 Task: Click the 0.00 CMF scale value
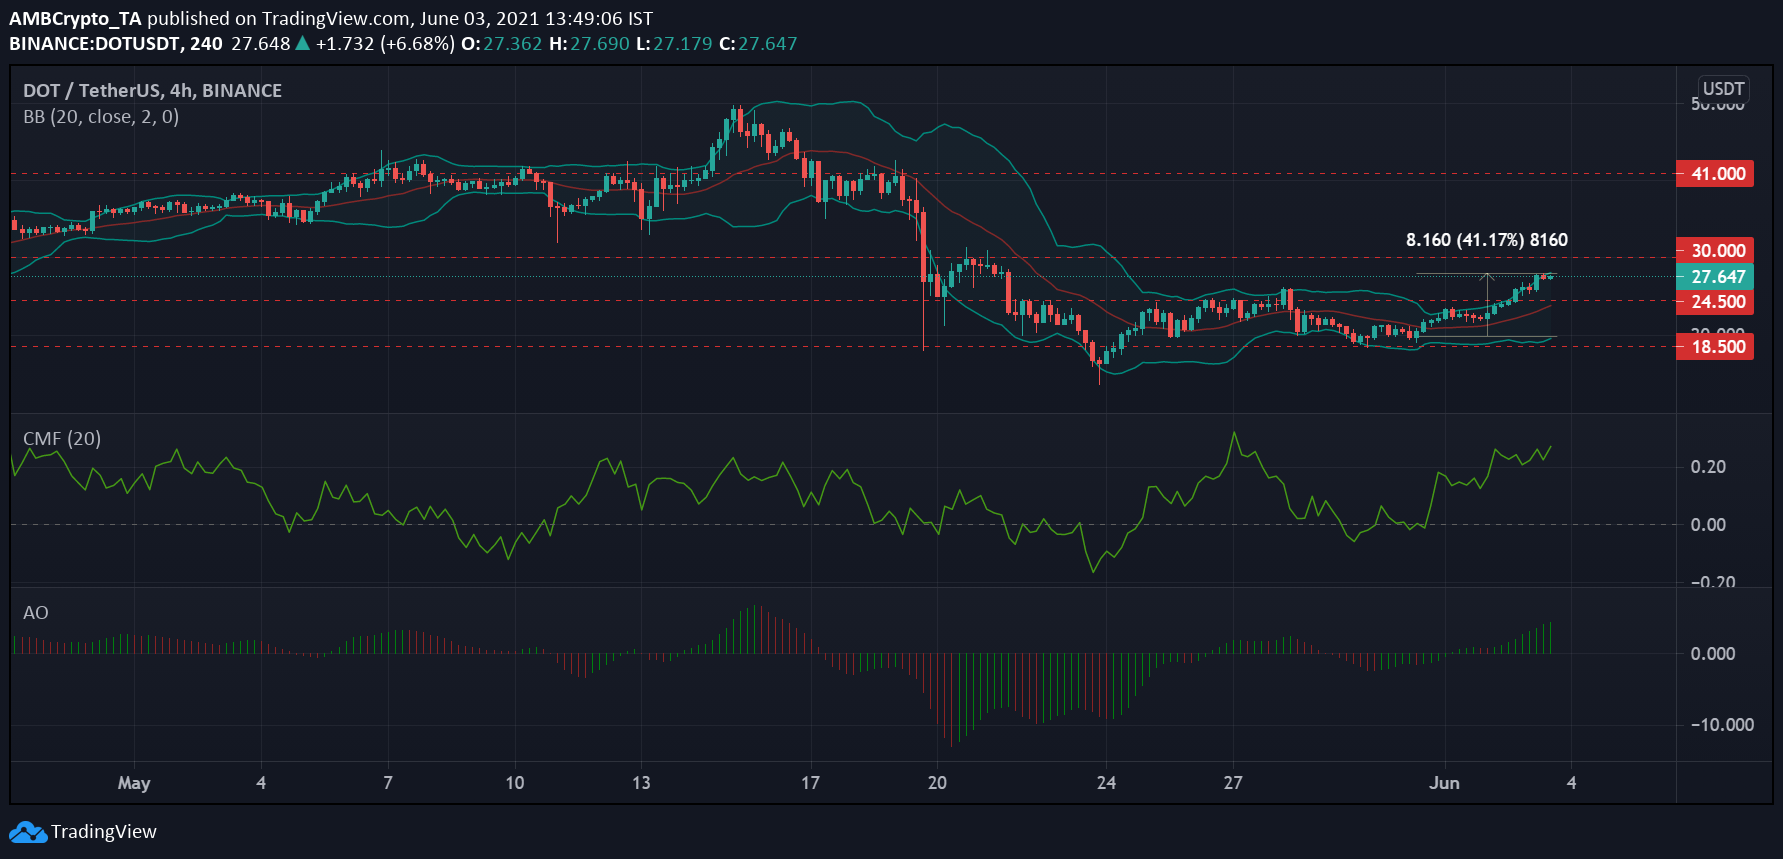point(1708,525)
